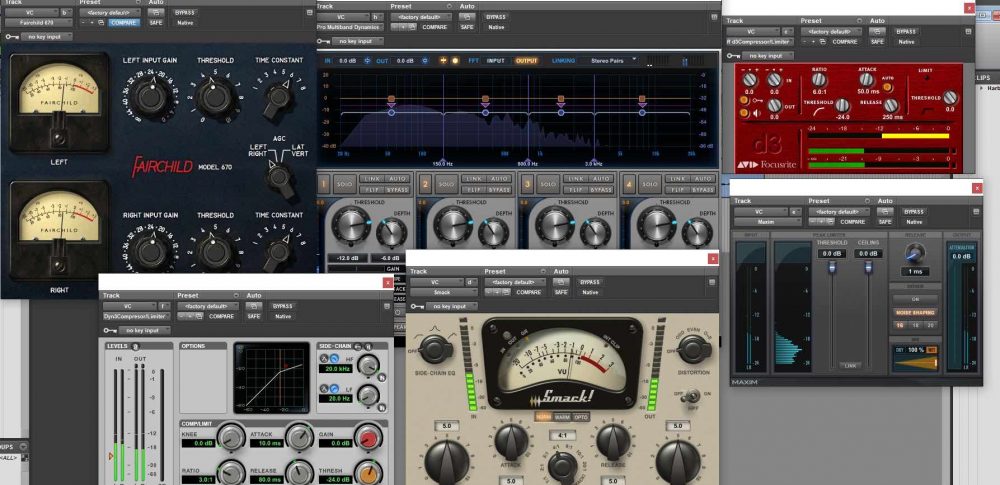The height and width of the screenshot is (485, 1000).
Task: Toggle d3 Attack AUTO button
Action: point(887,87)
